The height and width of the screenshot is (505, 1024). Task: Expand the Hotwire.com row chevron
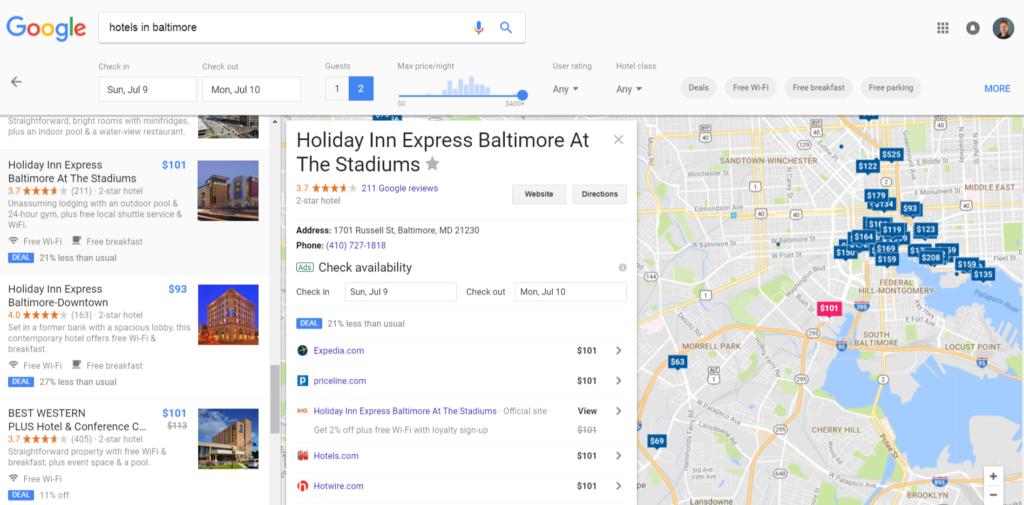(x=618, y=486)
